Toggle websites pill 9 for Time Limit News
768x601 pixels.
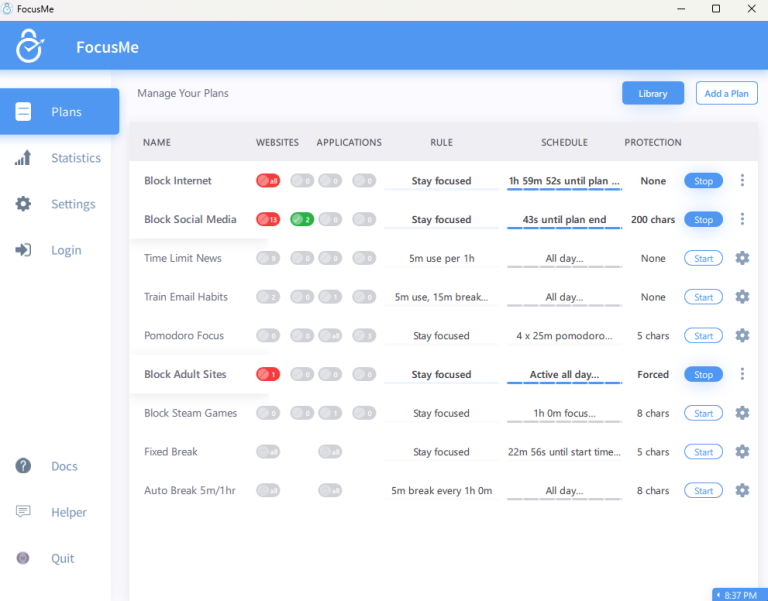click(268, 258)
